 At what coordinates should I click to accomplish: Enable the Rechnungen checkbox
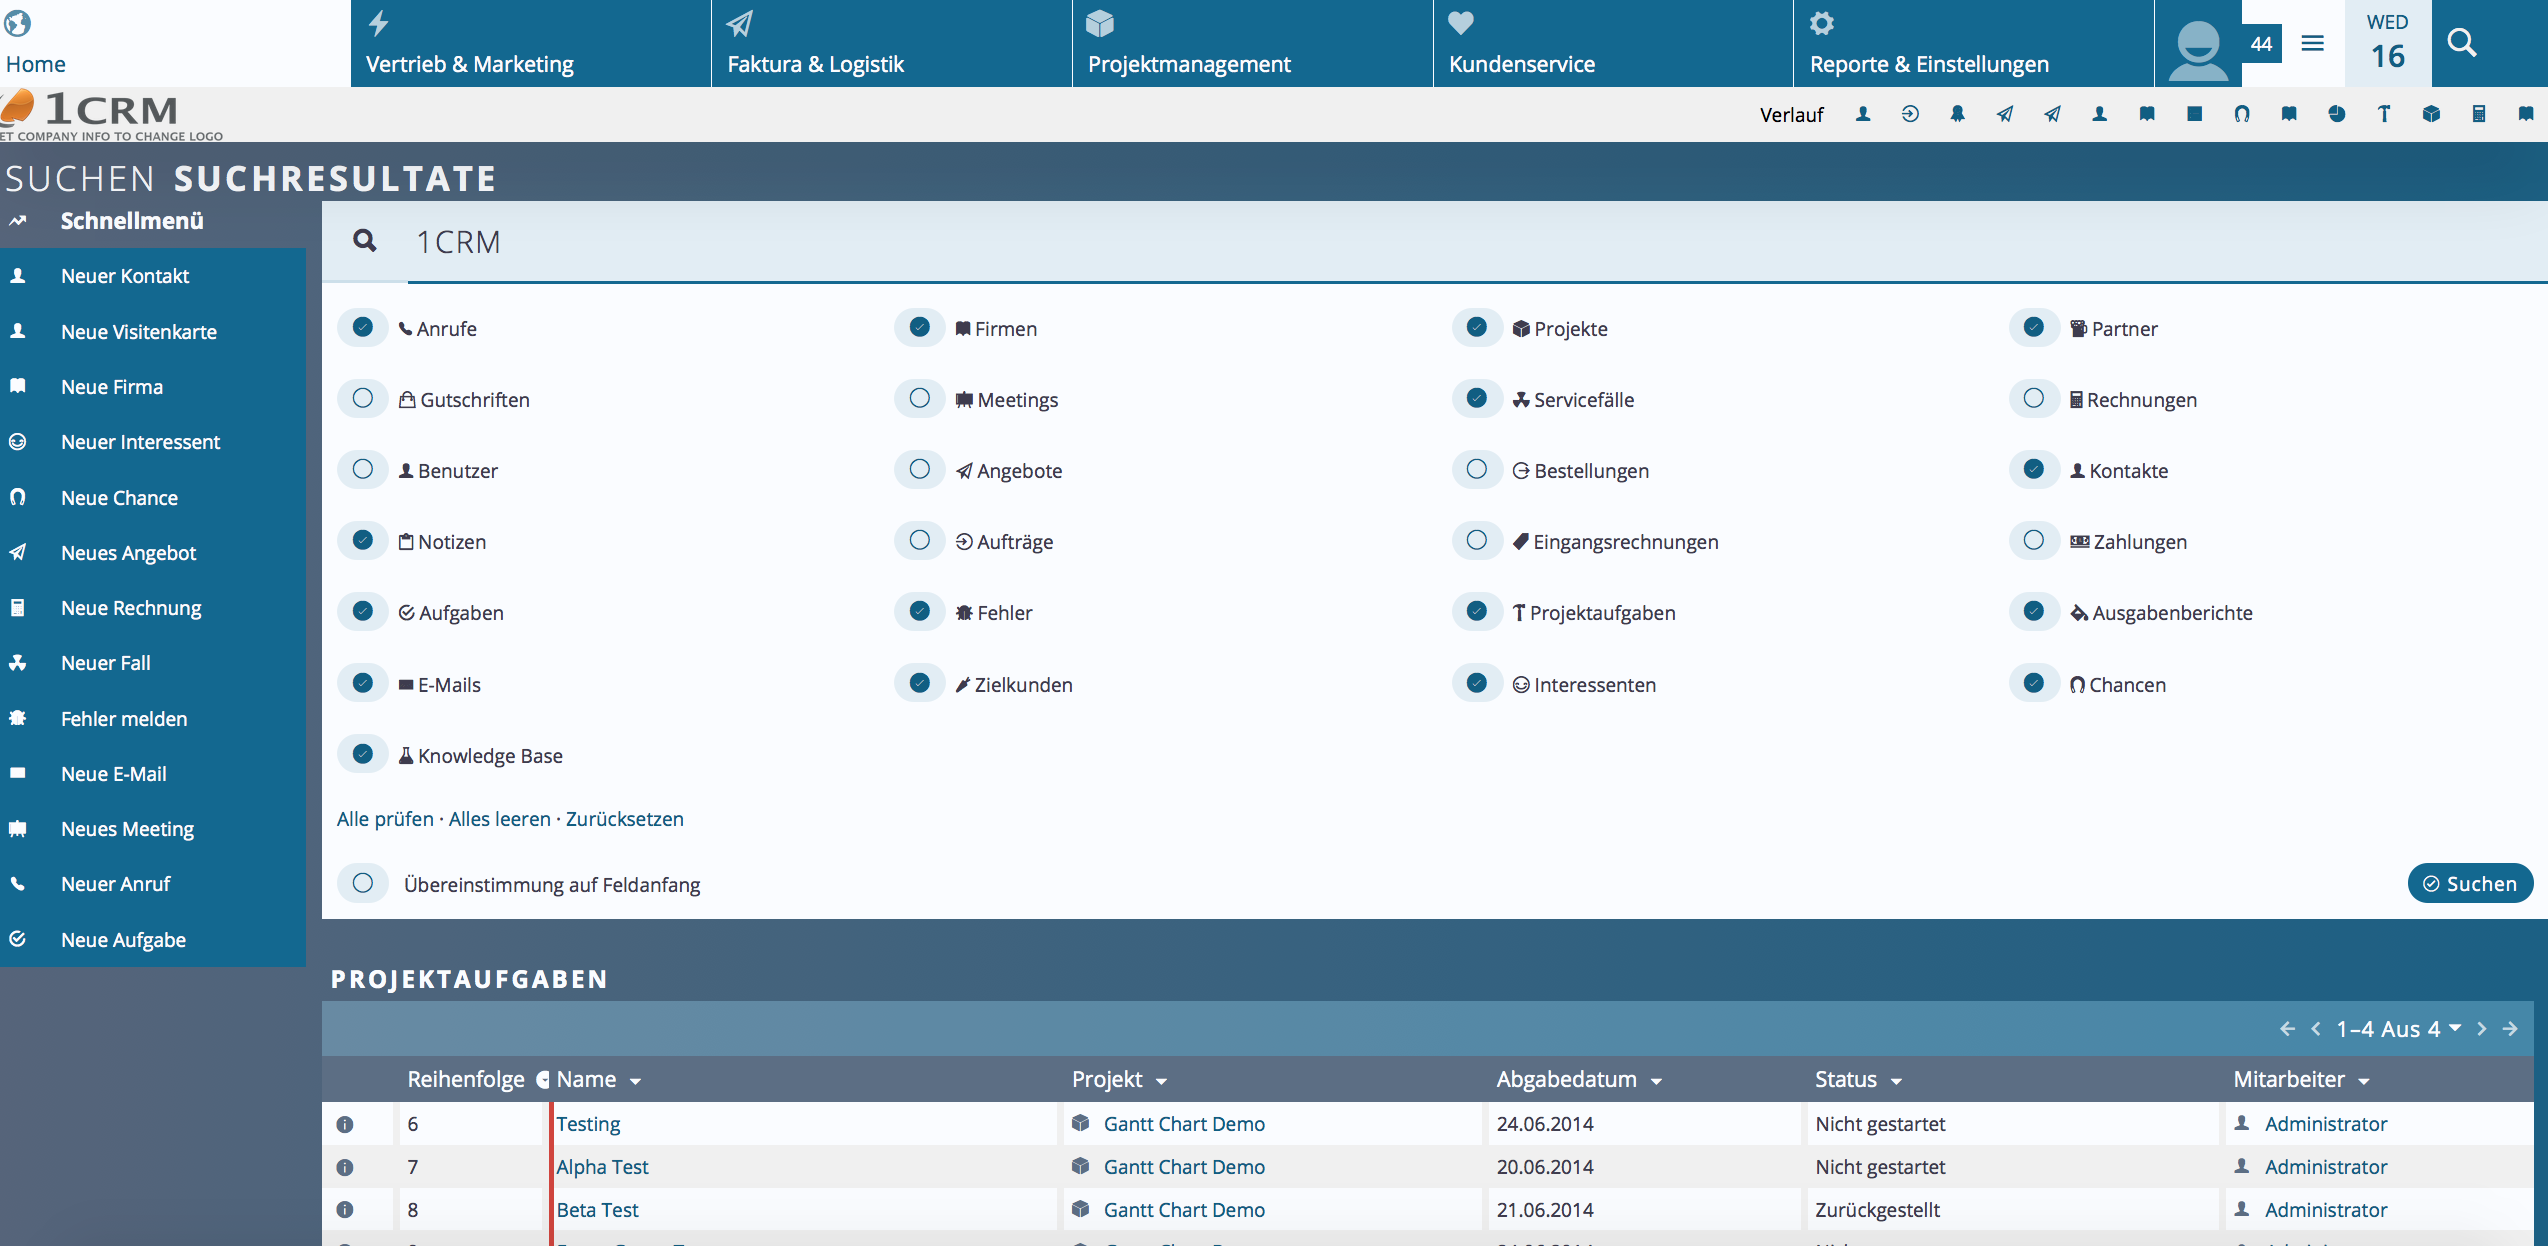click(x=2034, y=398)
